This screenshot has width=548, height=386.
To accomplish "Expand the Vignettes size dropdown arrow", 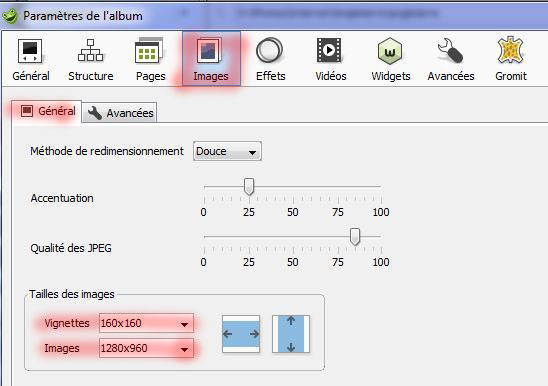I will [x=185, y=324].
